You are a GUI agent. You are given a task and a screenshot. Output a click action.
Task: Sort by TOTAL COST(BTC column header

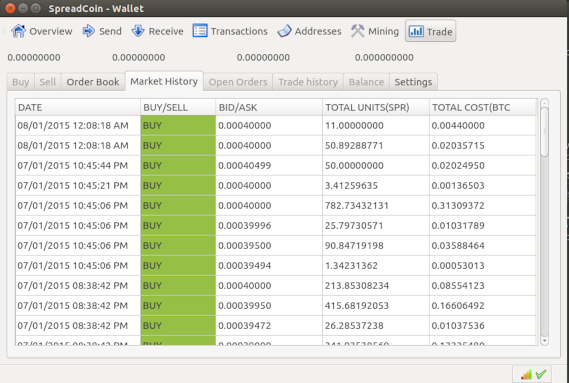click(x=483, y=107)
